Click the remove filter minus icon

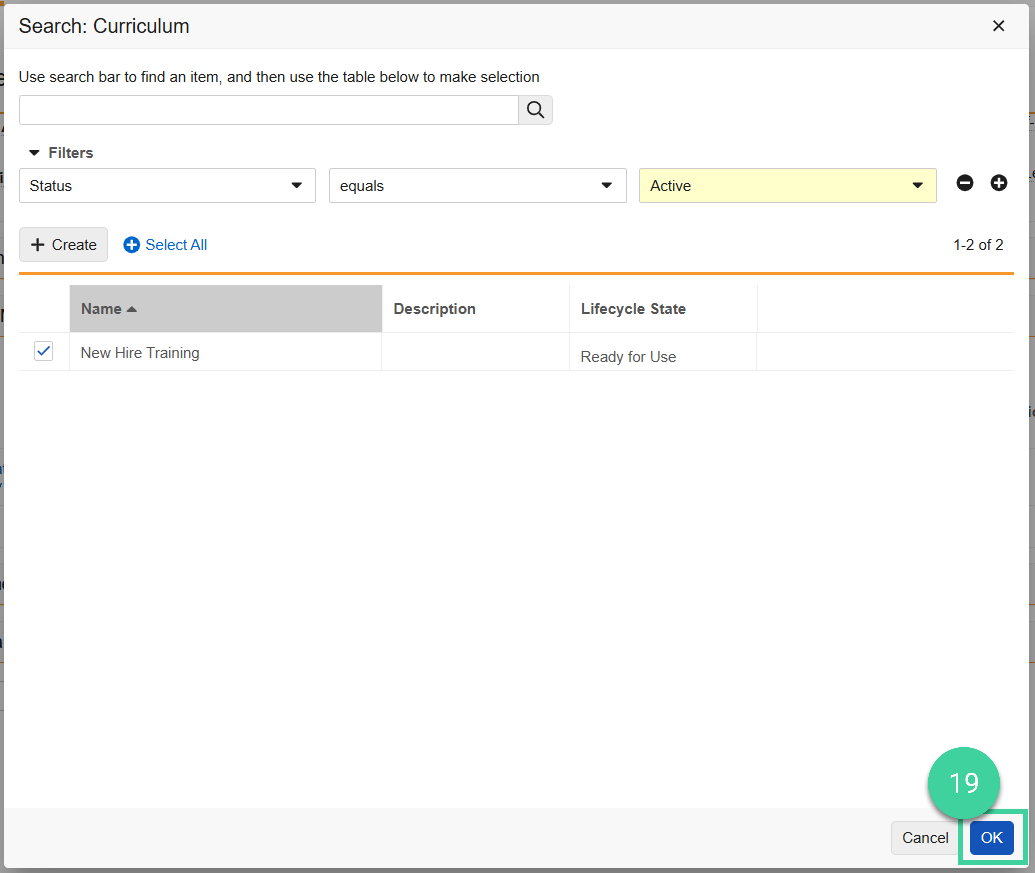(964, 183)
